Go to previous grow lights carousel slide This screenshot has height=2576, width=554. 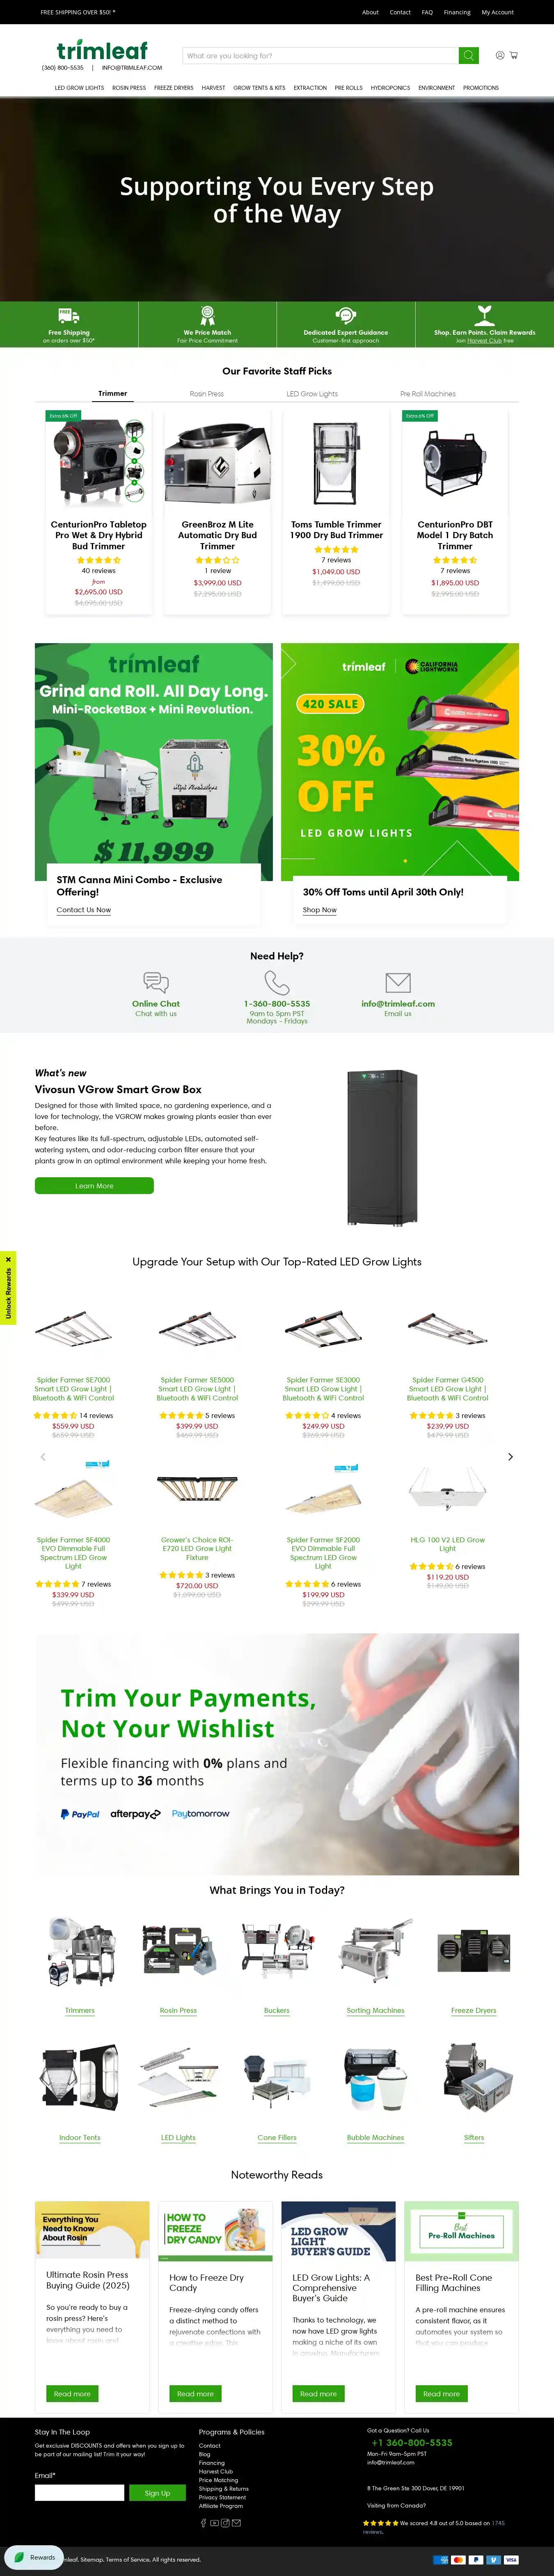pyautogui.click(x=43, y=1457)
